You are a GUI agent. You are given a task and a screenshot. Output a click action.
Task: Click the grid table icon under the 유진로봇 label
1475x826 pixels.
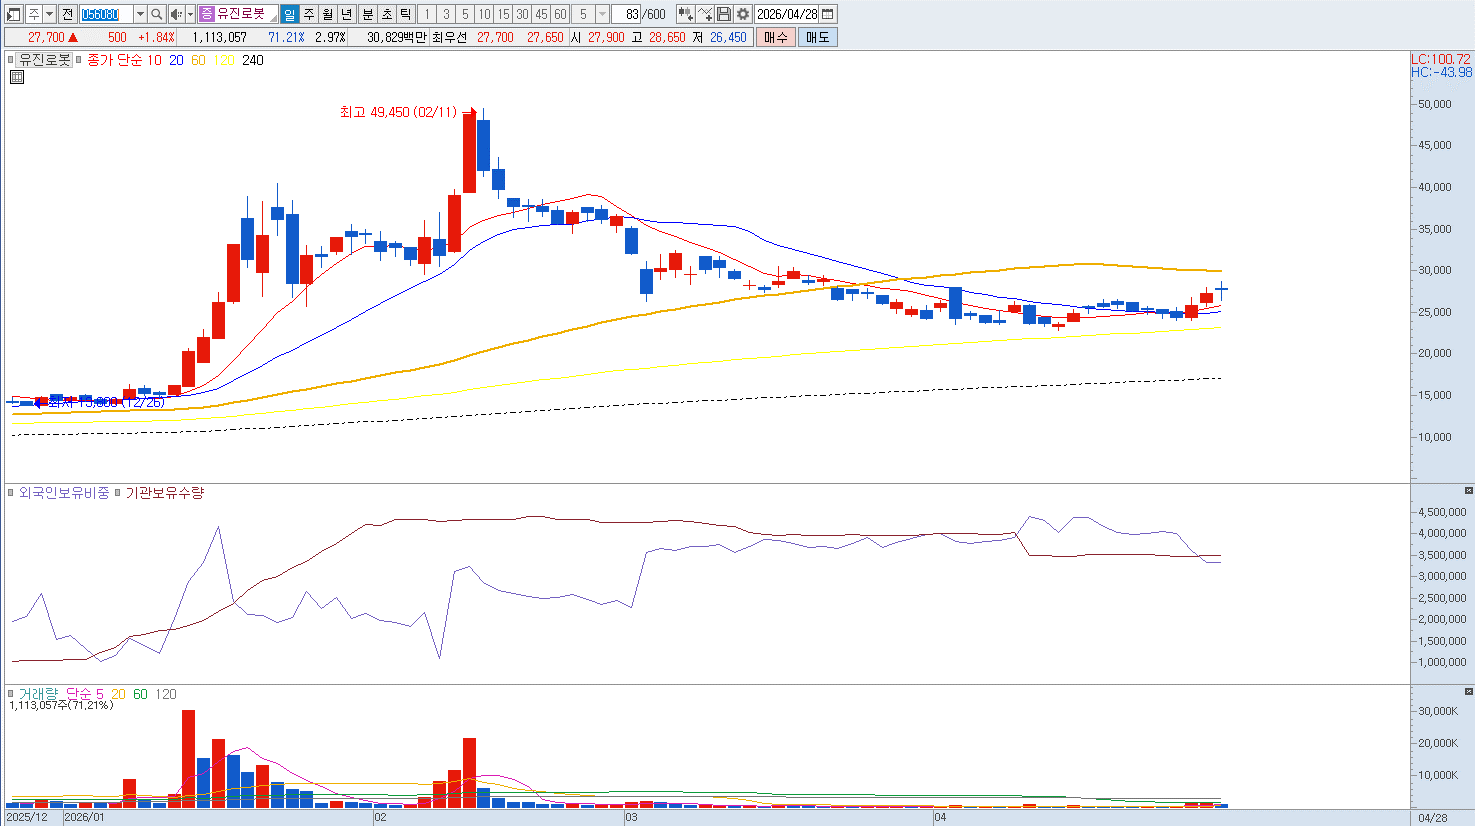click(17, 76)
